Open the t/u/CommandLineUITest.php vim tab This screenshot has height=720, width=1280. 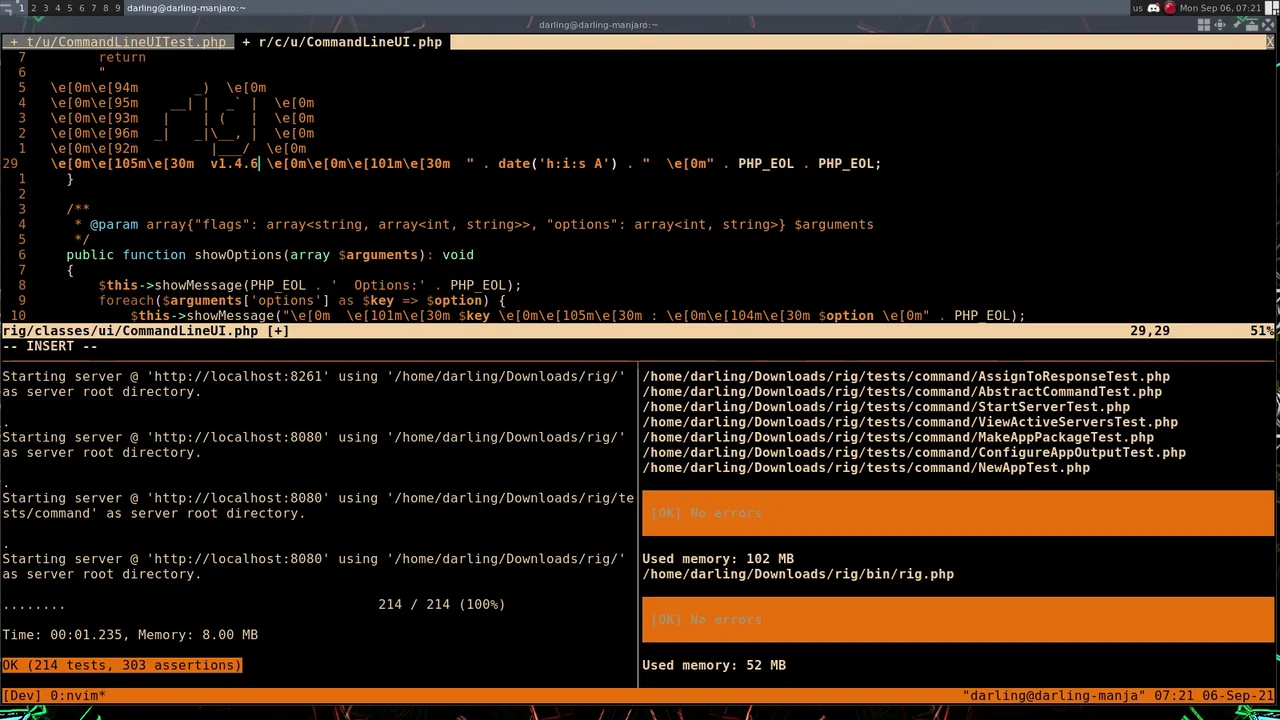click(x=118, y=42)
